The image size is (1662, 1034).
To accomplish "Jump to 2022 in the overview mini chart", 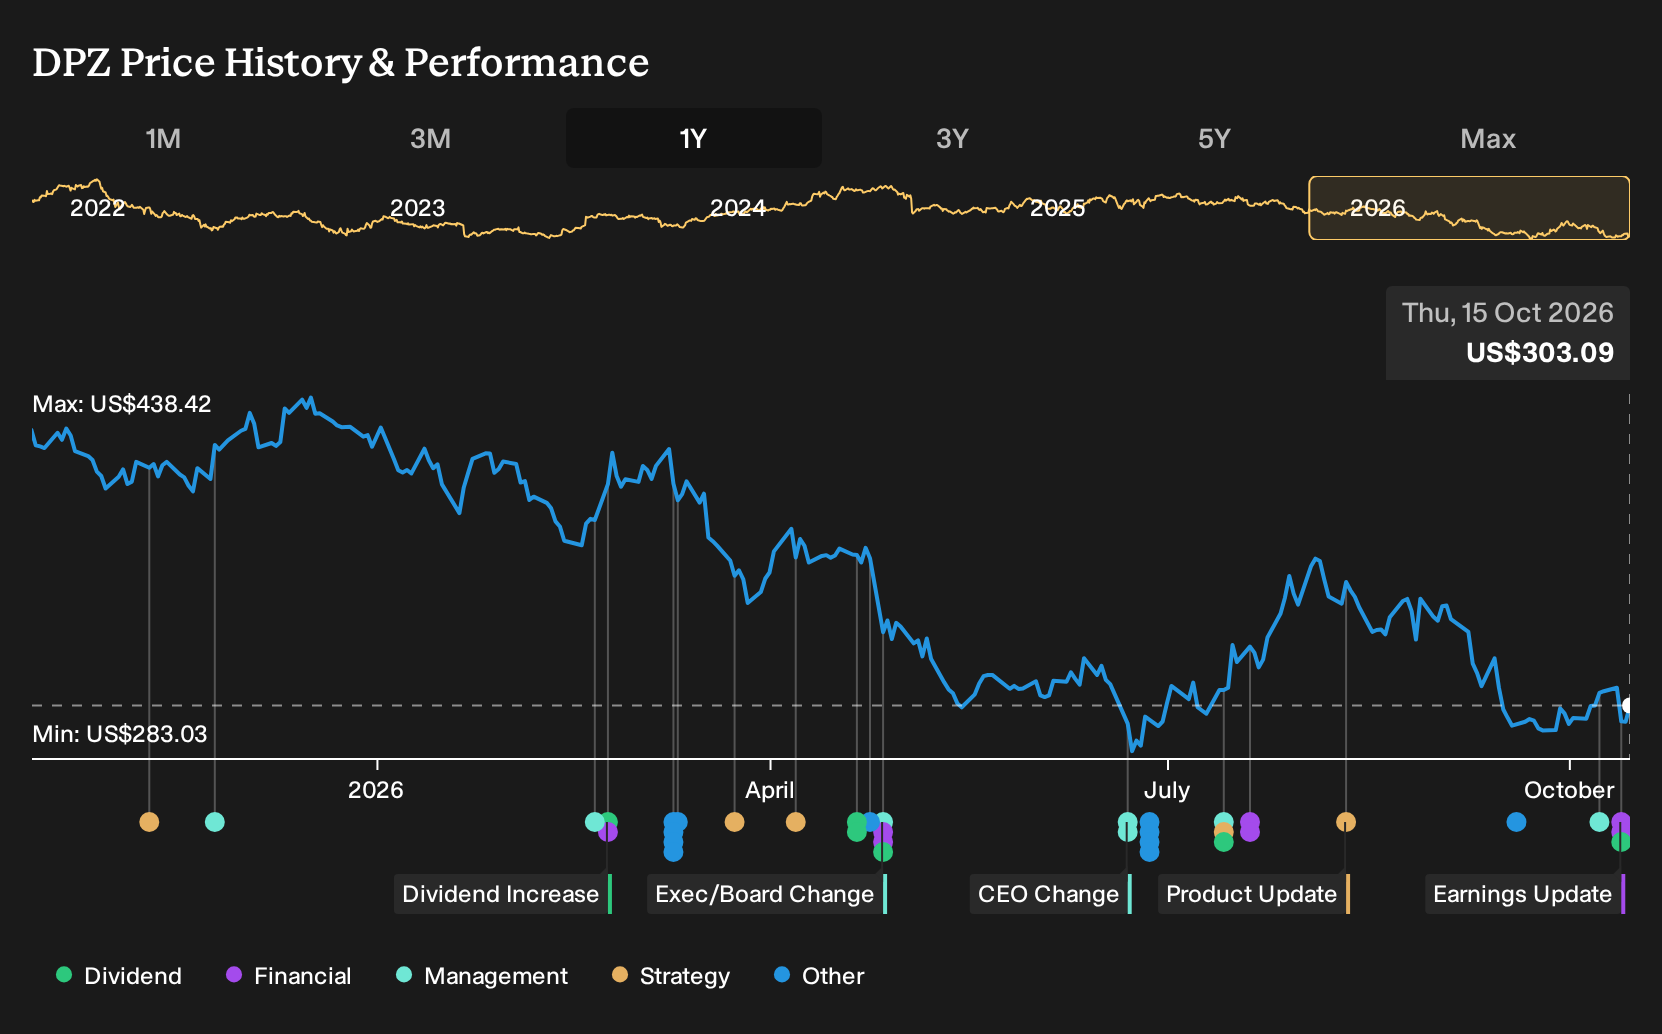I will 97,208.
